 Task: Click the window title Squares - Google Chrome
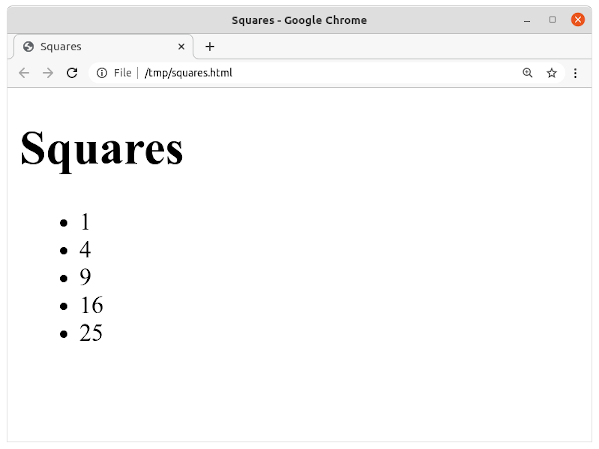[x=299, y=20]
